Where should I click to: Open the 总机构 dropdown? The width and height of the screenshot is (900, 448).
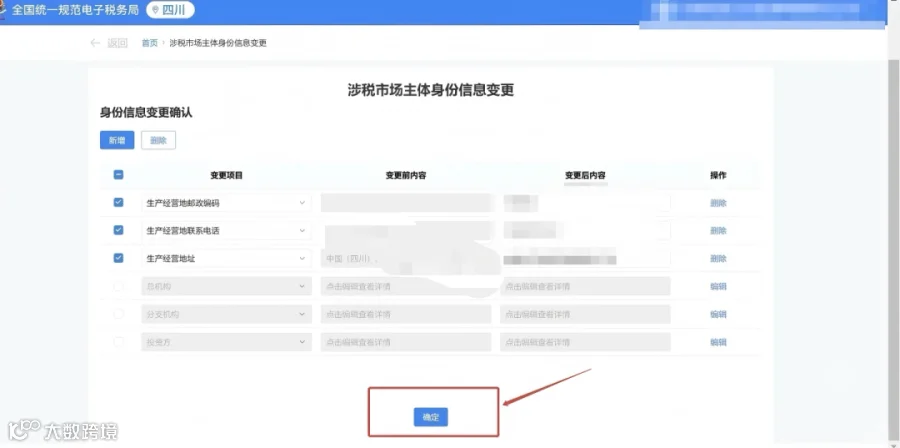[x=227, y=286]
